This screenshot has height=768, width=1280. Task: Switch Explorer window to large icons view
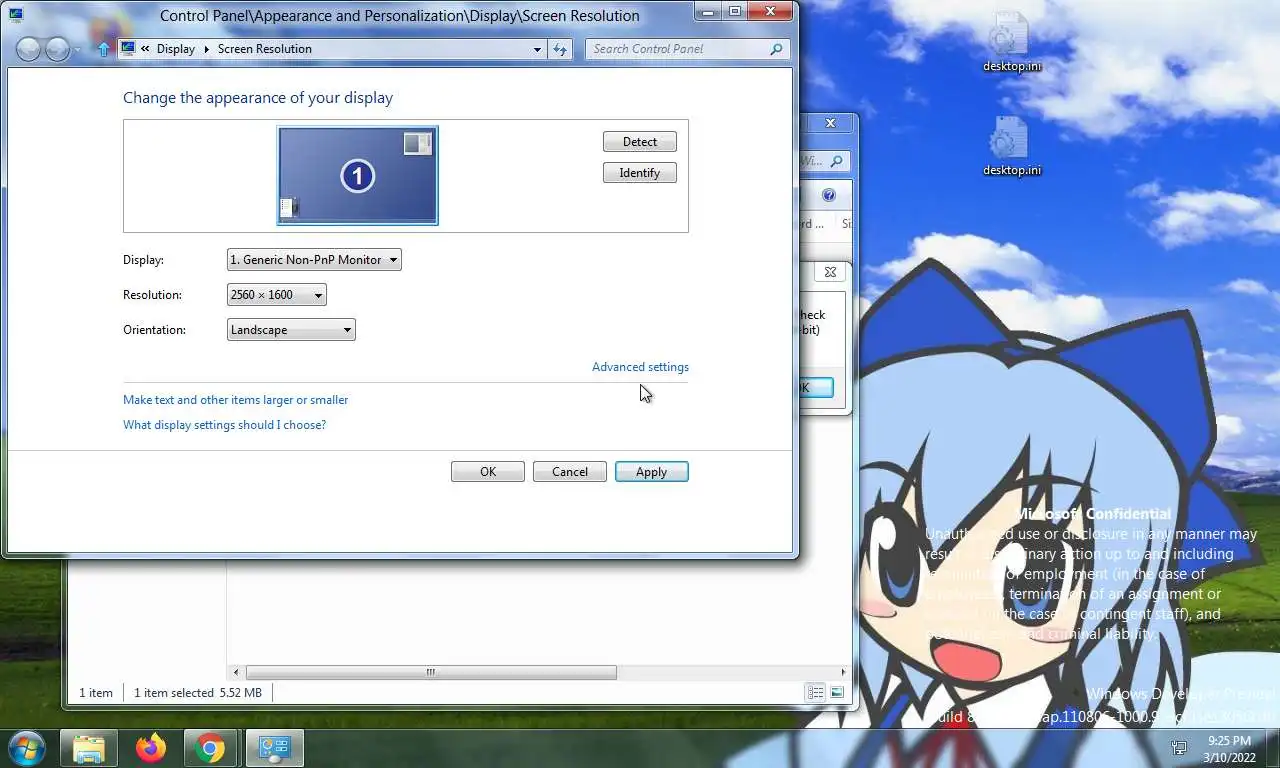tap(837, 692)
